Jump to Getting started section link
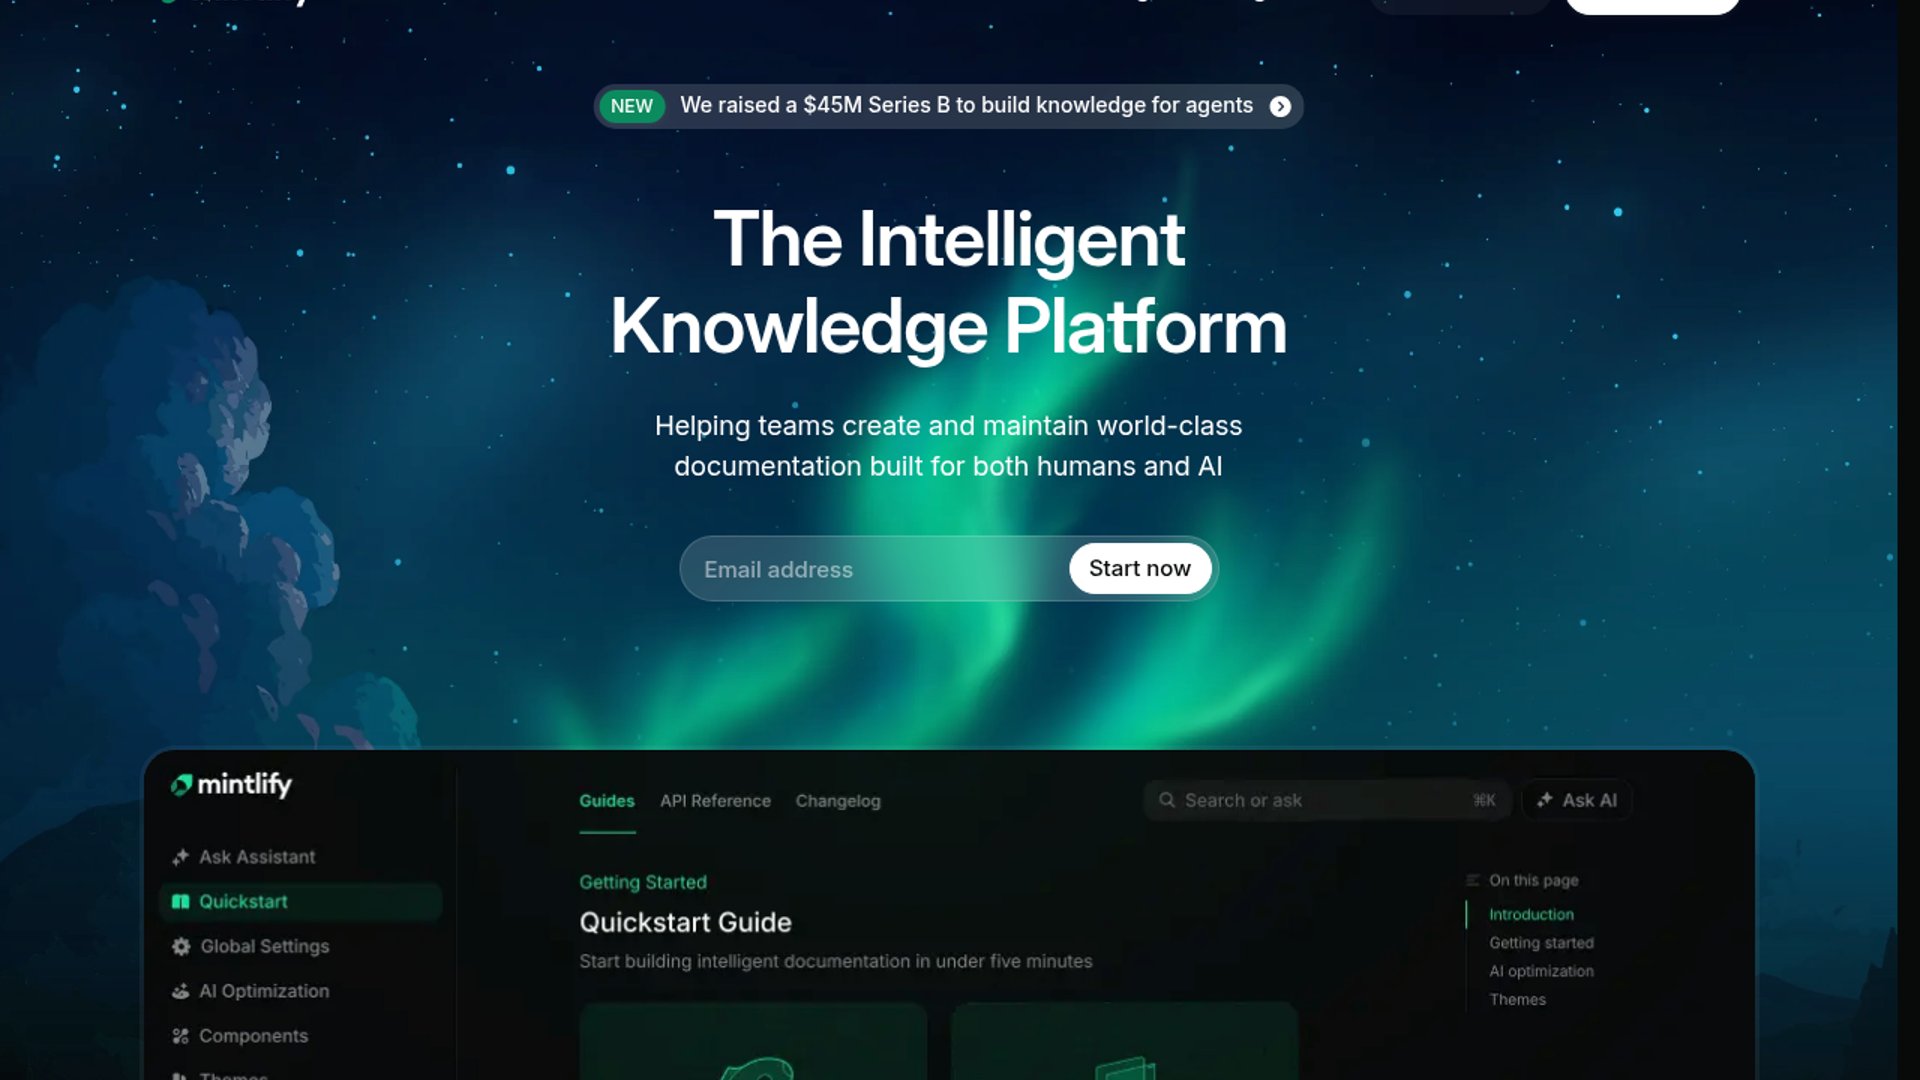The image size is (1920, 1080). pyautogui.click(x=1541, y=943)
